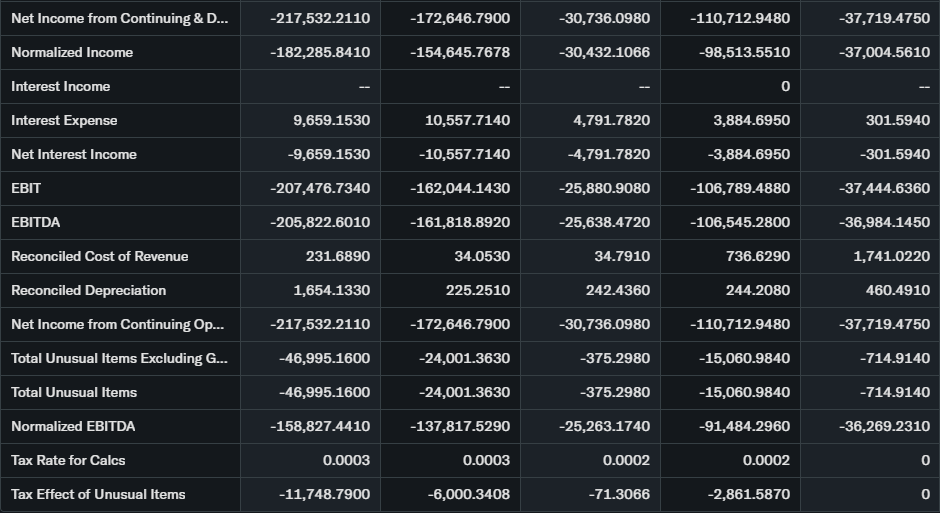Click the Interest Expense row label
This screenshot has width=940, height=513.
[x=64, y=120]
